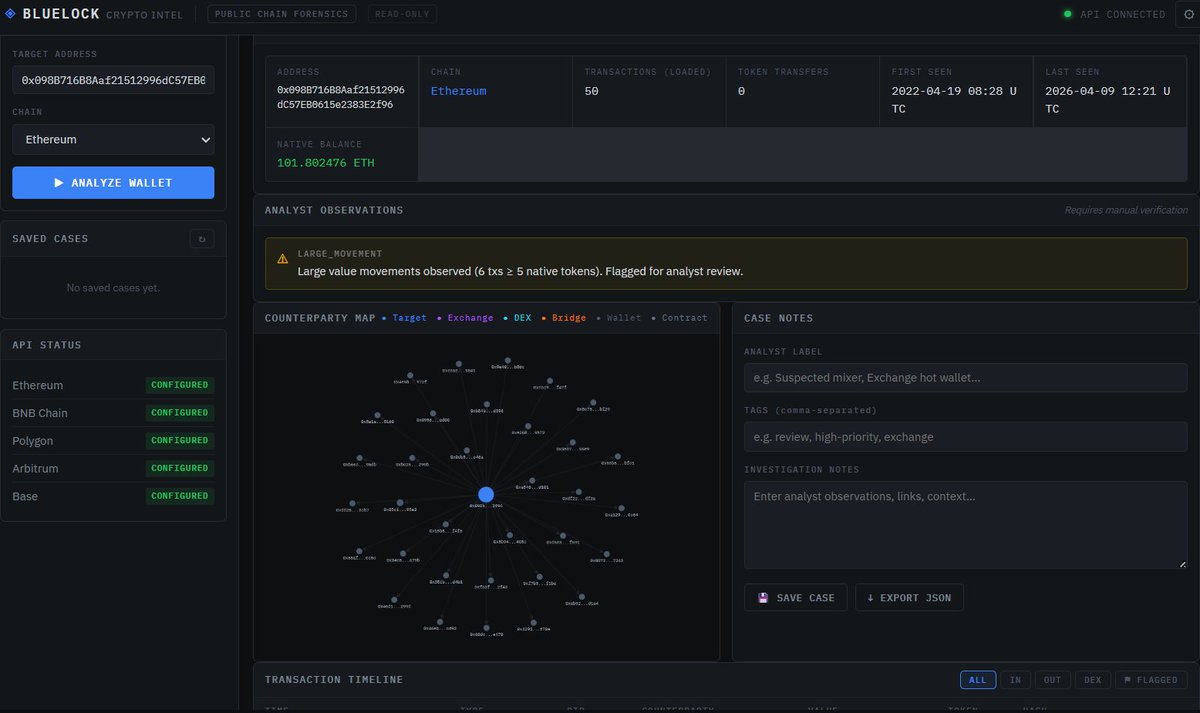Click Polygon CONFIGURED status badge
This screenshot has width=1200, height=713.
(180, 441)
